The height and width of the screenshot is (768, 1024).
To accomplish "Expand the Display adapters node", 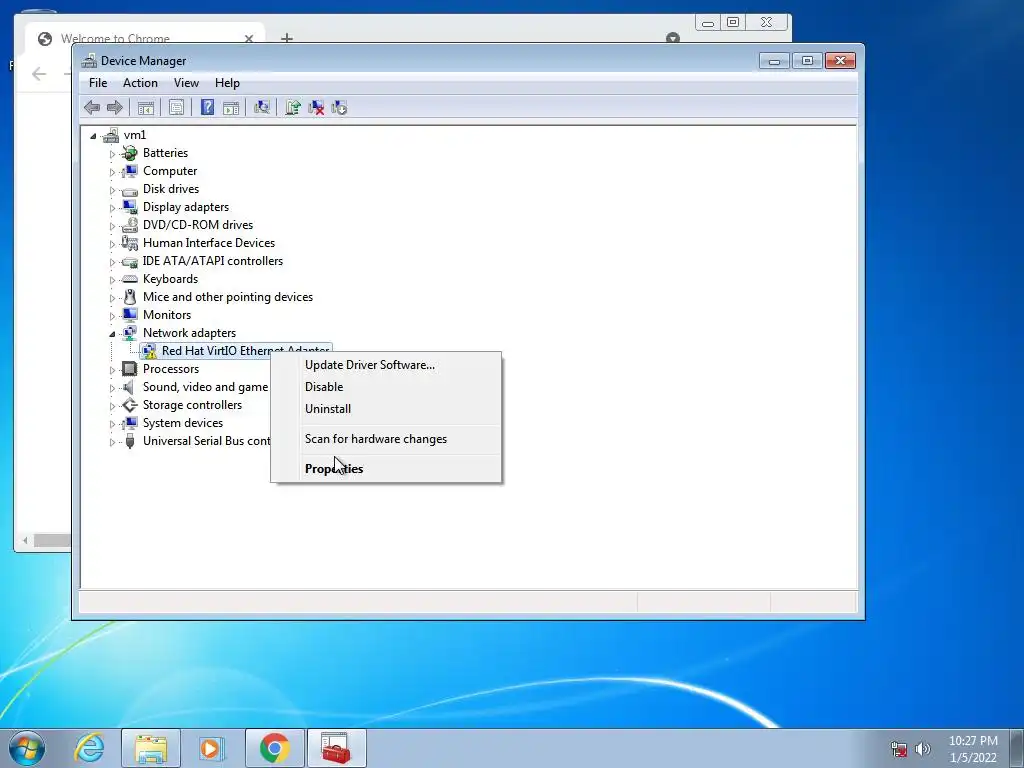I will (112, 208).
